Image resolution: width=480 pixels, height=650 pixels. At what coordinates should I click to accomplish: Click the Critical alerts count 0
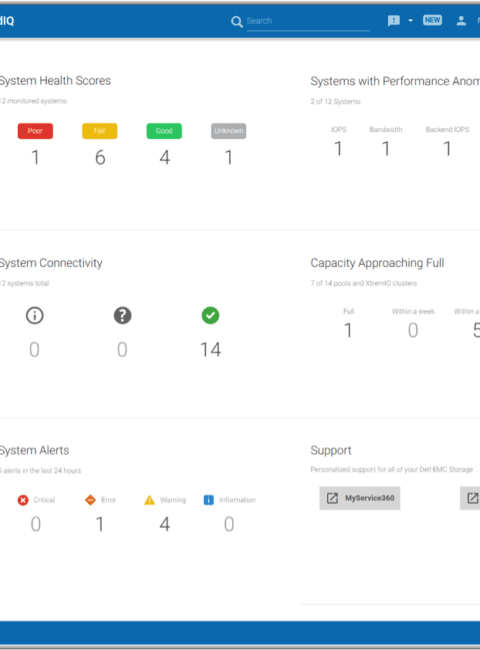[x=36, y=524]
